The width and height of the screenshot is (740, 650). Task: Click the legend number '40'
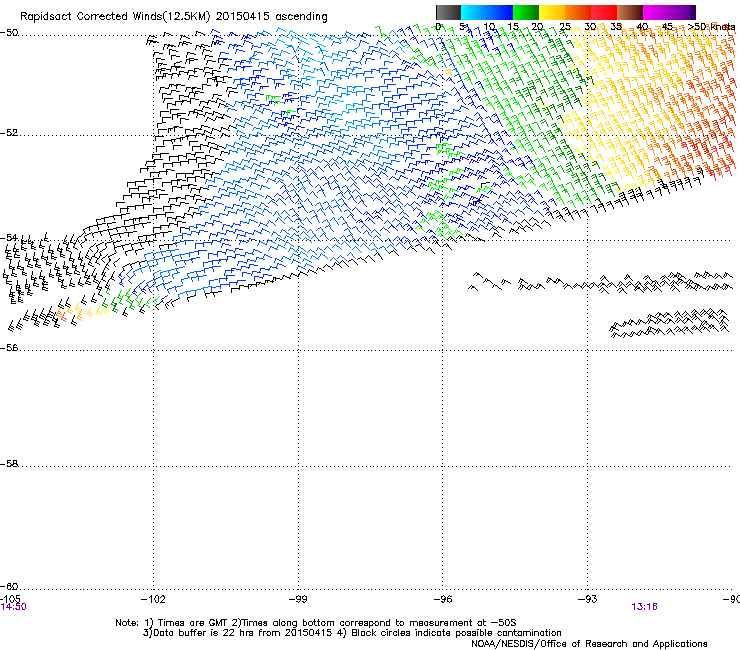click(x=642, y=27)
